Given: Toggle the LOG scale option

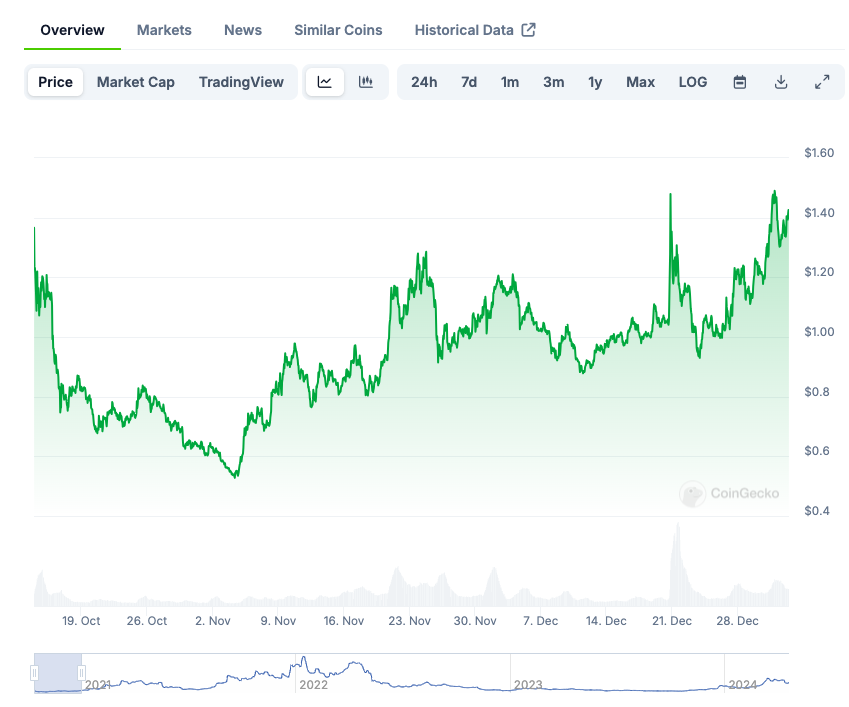Looking at the screenshot, I should (692, 82).
